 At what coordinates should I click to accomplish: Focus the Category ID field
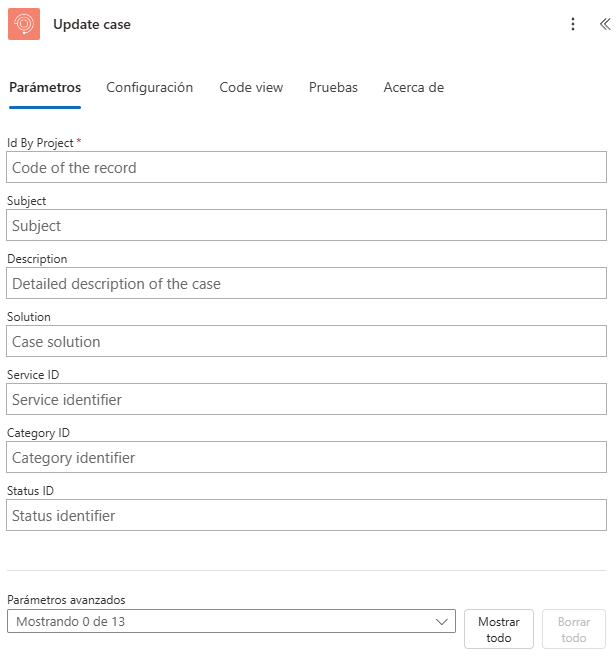click(307, 457)
